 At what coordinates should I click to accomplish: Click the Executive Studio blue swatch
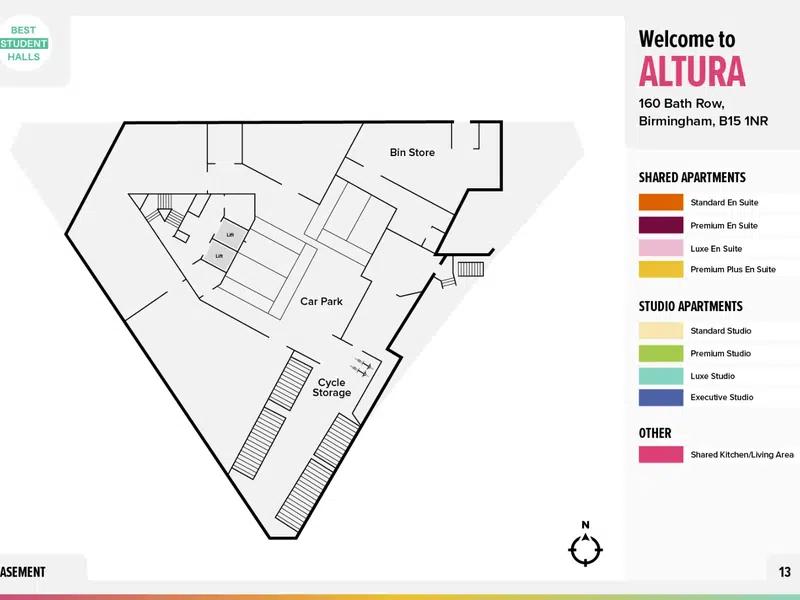pos(661,397)
